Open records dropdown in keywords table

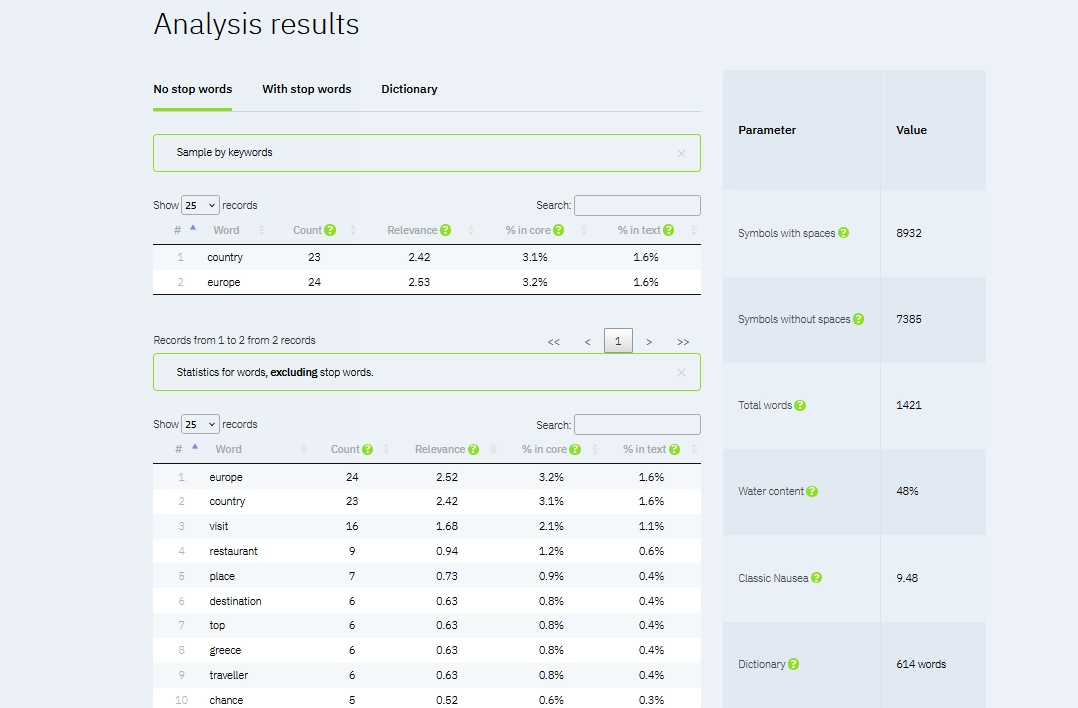click(x=200, y=205)
